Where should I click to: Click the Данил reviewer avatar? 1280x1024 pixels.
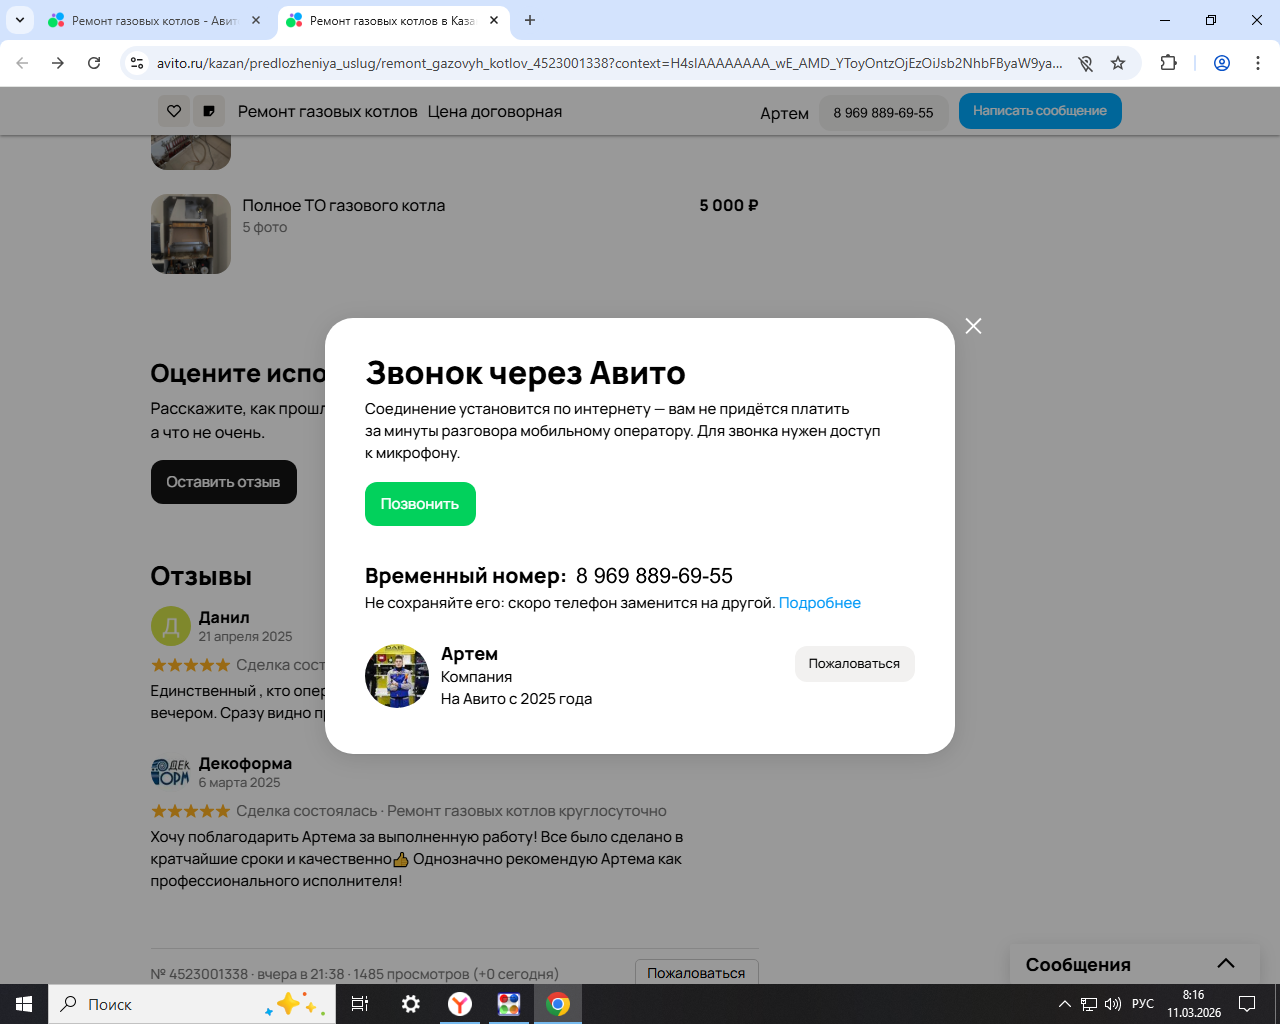171,626
